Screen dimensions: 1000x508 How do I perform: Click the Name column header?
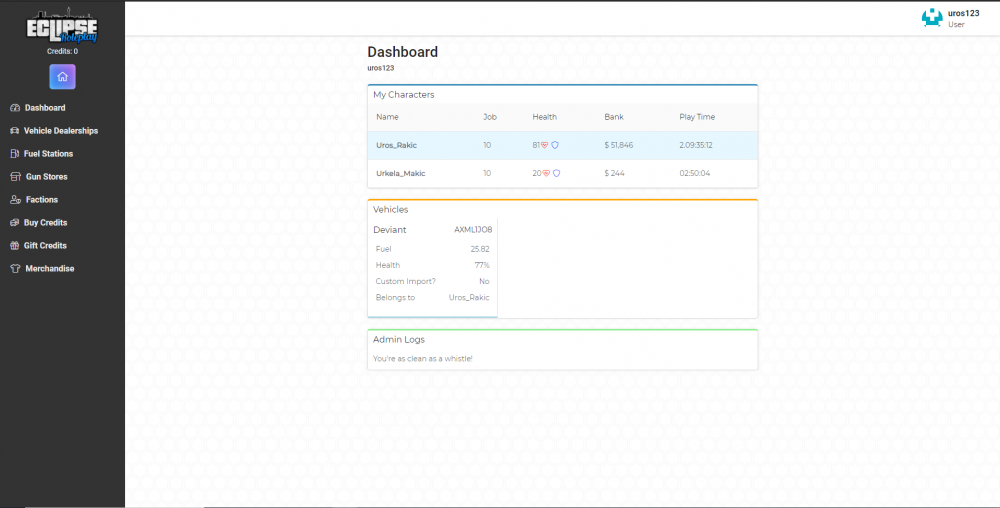pyautogui.click(x=387, y=117)
